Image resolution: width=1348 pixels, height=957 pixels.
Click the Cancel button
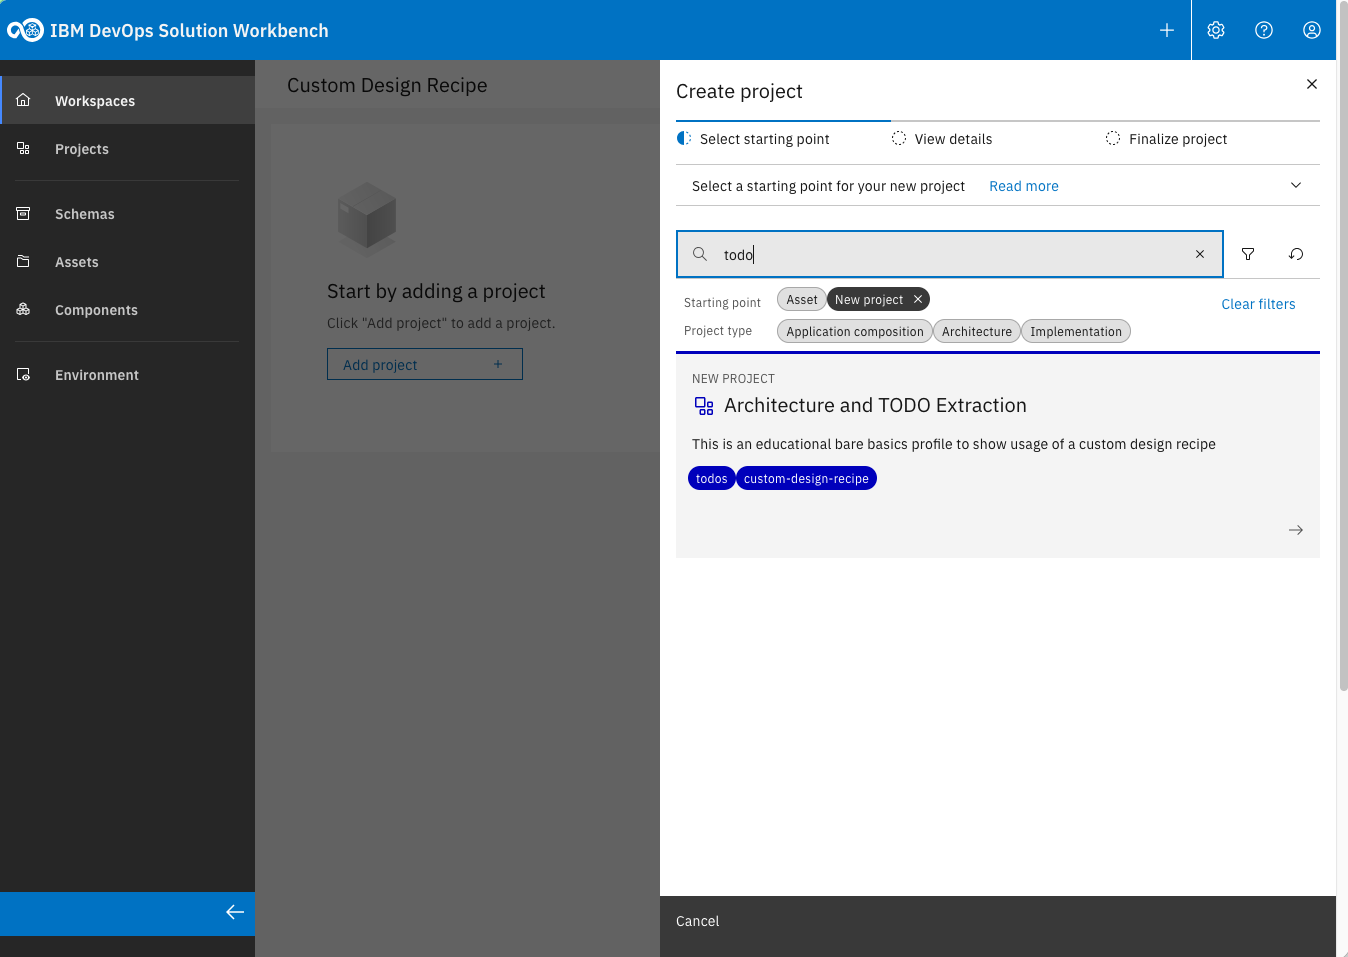[697, 921]
